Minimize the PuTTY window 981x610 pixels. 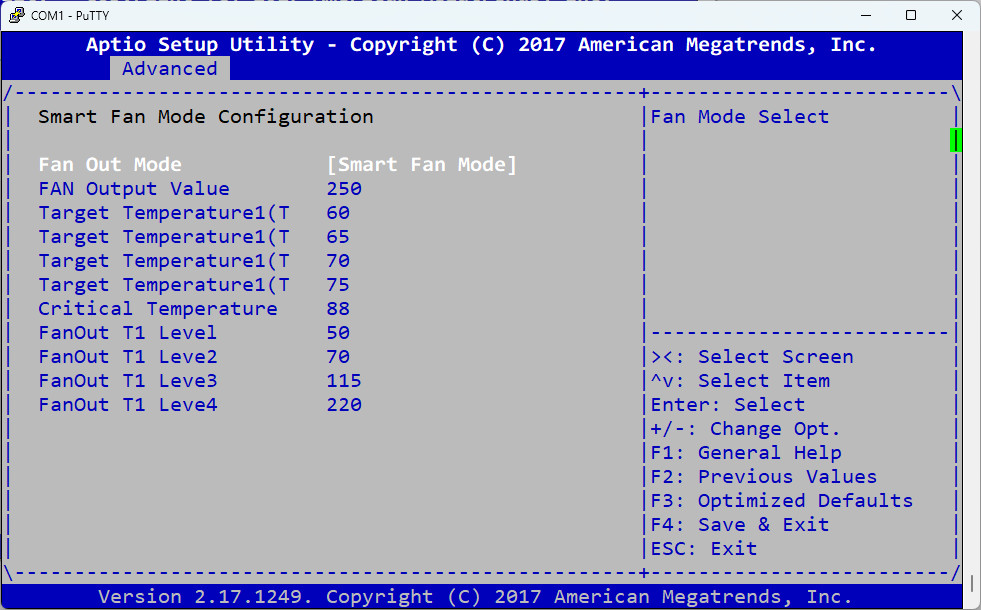click(866, 15)
